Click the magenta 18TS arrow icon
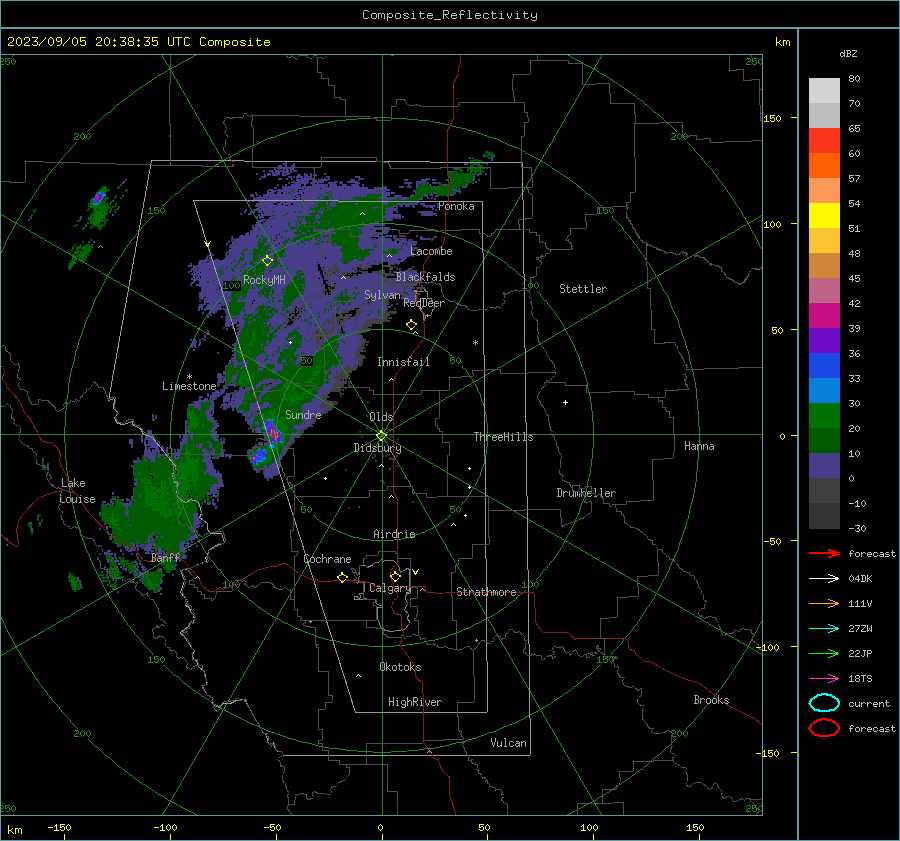The image size is (900, 841). pyautogui.click(x=824, y=679)
